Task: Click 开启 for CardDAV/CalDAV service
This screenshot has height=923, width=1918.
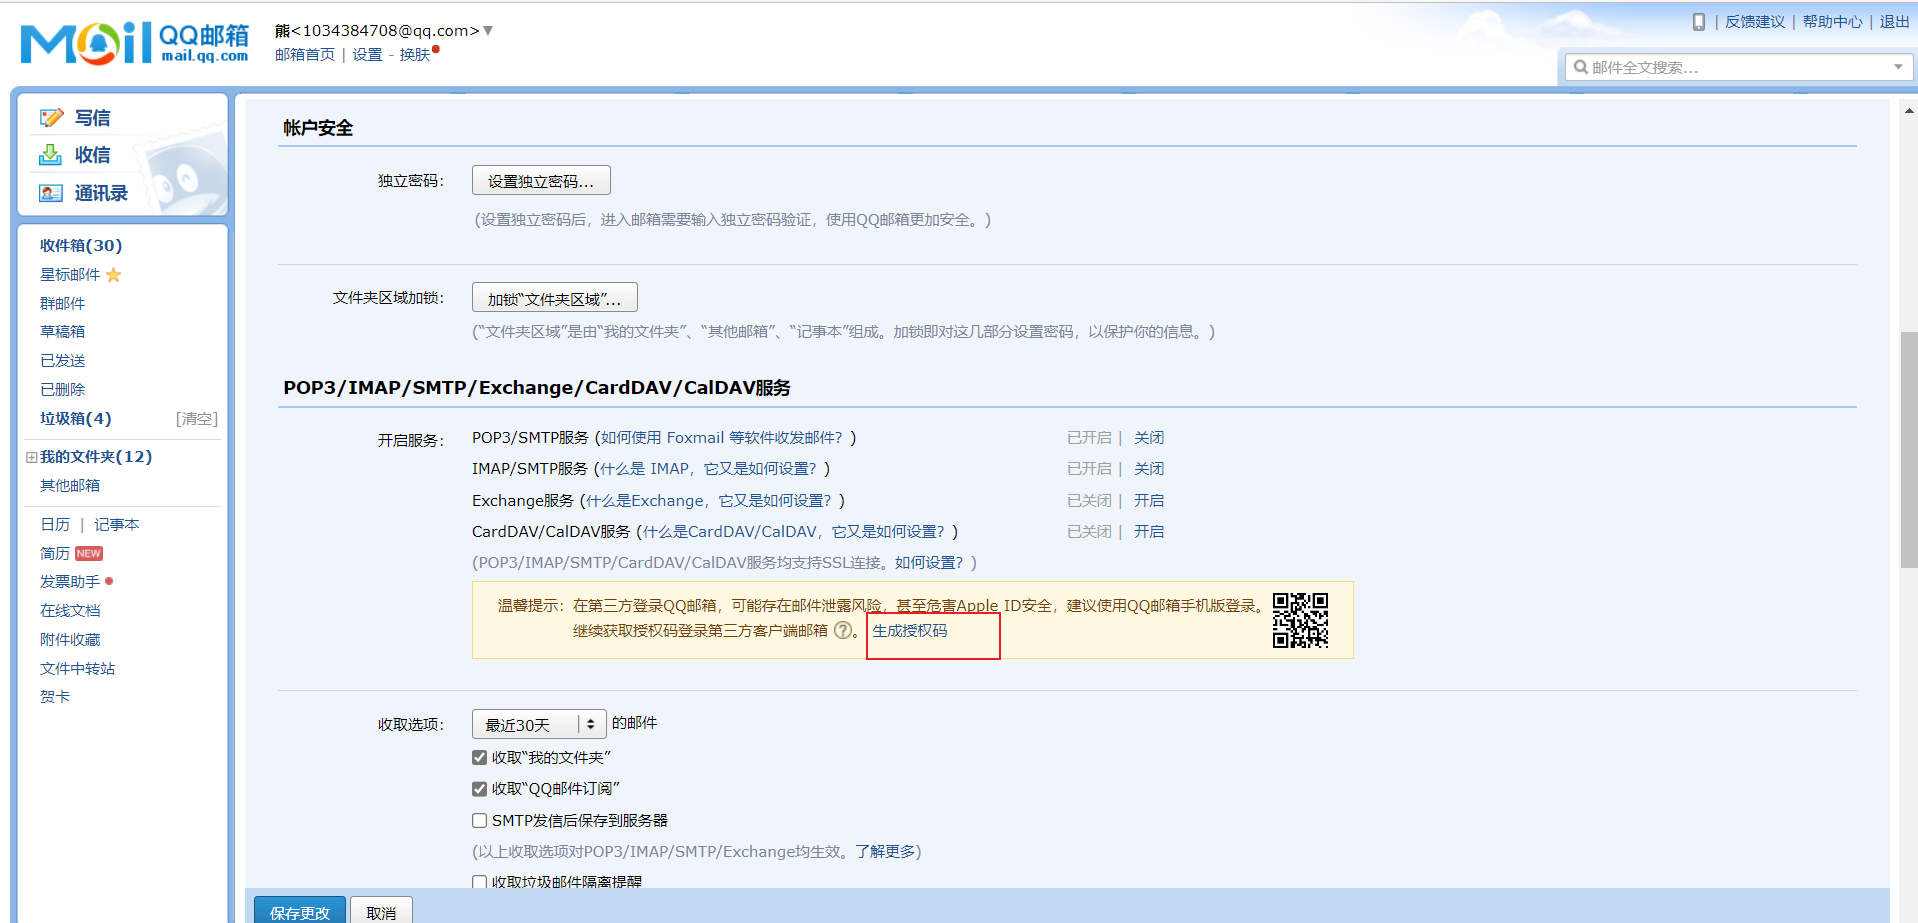Action: coord(1149,532)
